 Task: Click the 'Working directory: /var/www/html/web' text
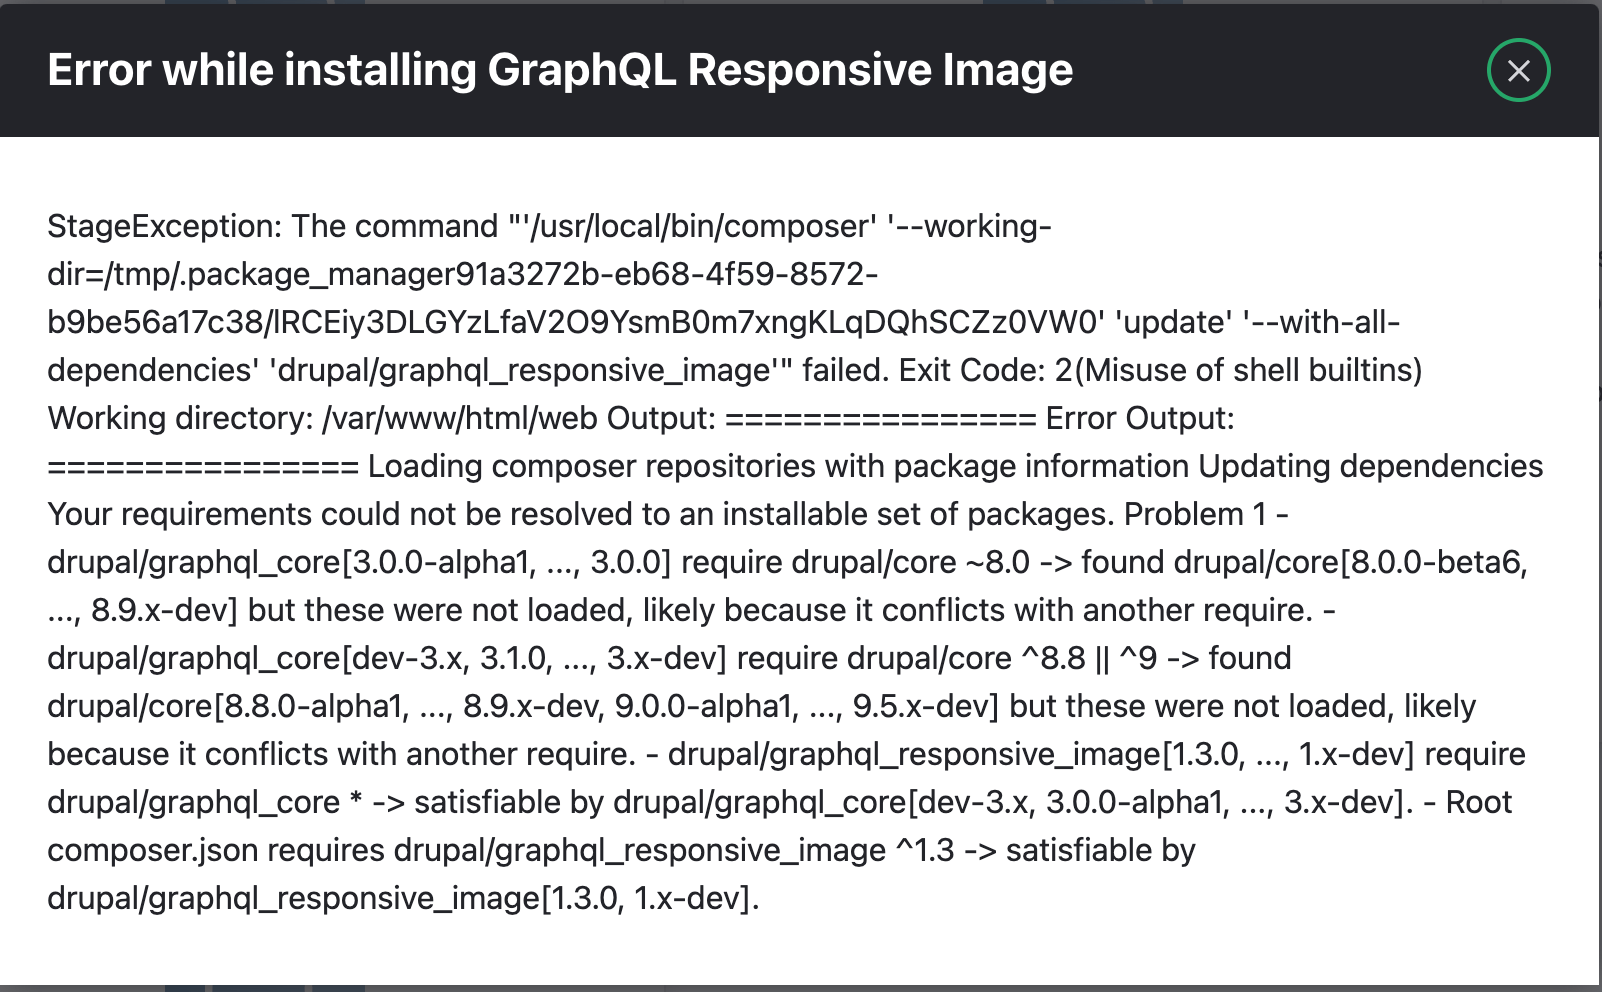(320, 418)
